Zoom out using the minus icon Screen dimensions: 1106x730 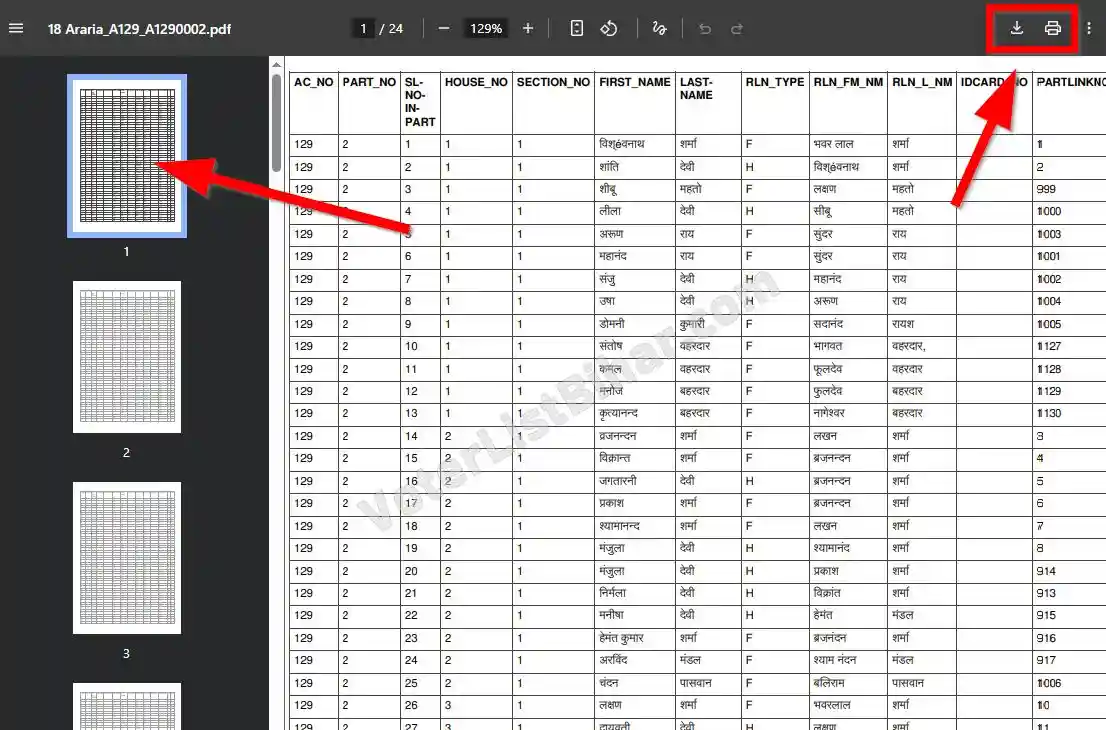pos(443,28)
